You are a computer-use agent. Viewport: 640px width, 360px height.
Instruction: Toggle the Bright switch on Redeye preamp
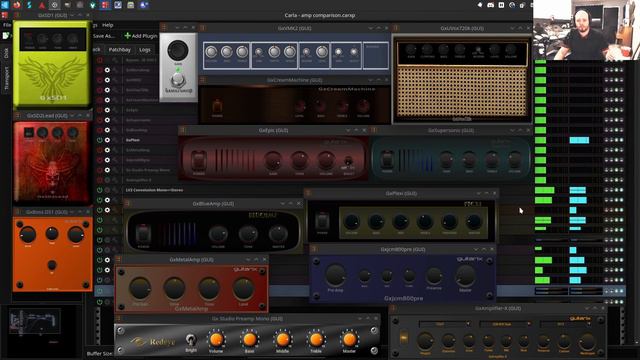pos(191,339)
